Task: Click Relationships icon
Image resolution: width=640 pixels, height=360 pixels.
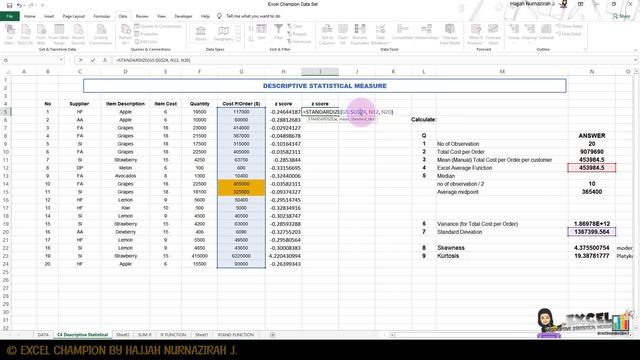Action: pos(427,32)
